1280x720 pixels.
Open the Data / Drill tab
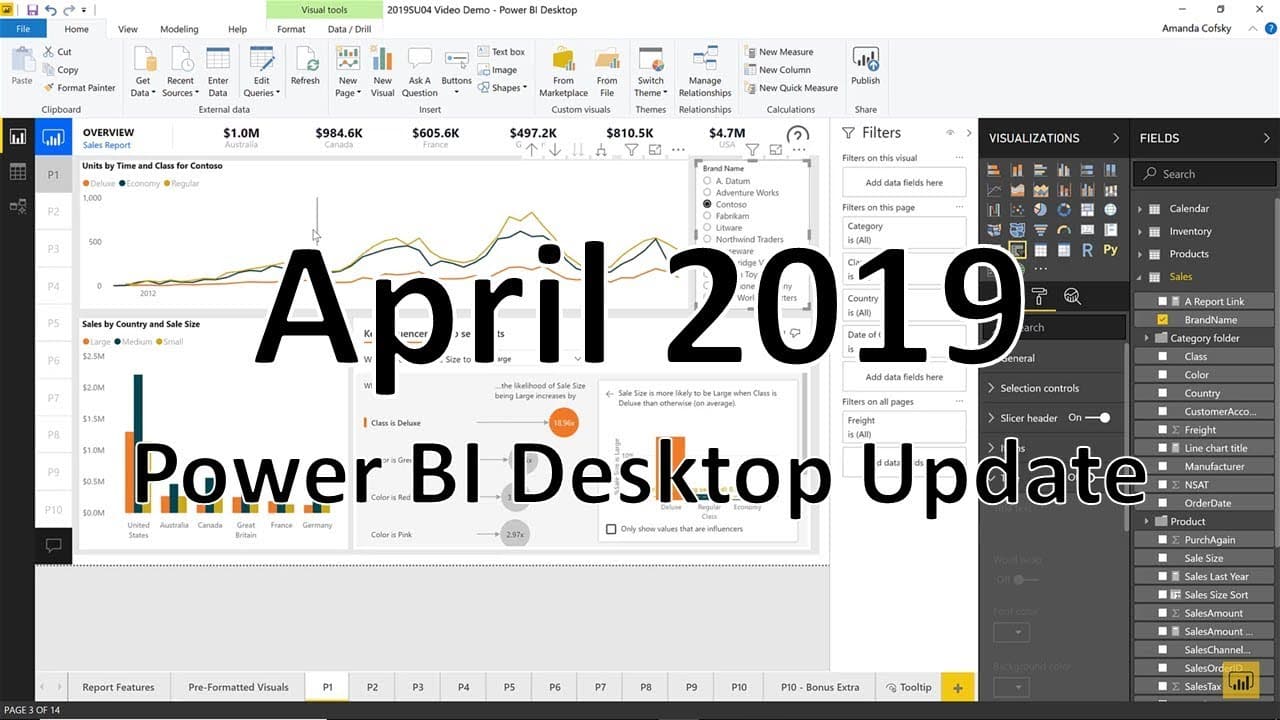[349, 29]
